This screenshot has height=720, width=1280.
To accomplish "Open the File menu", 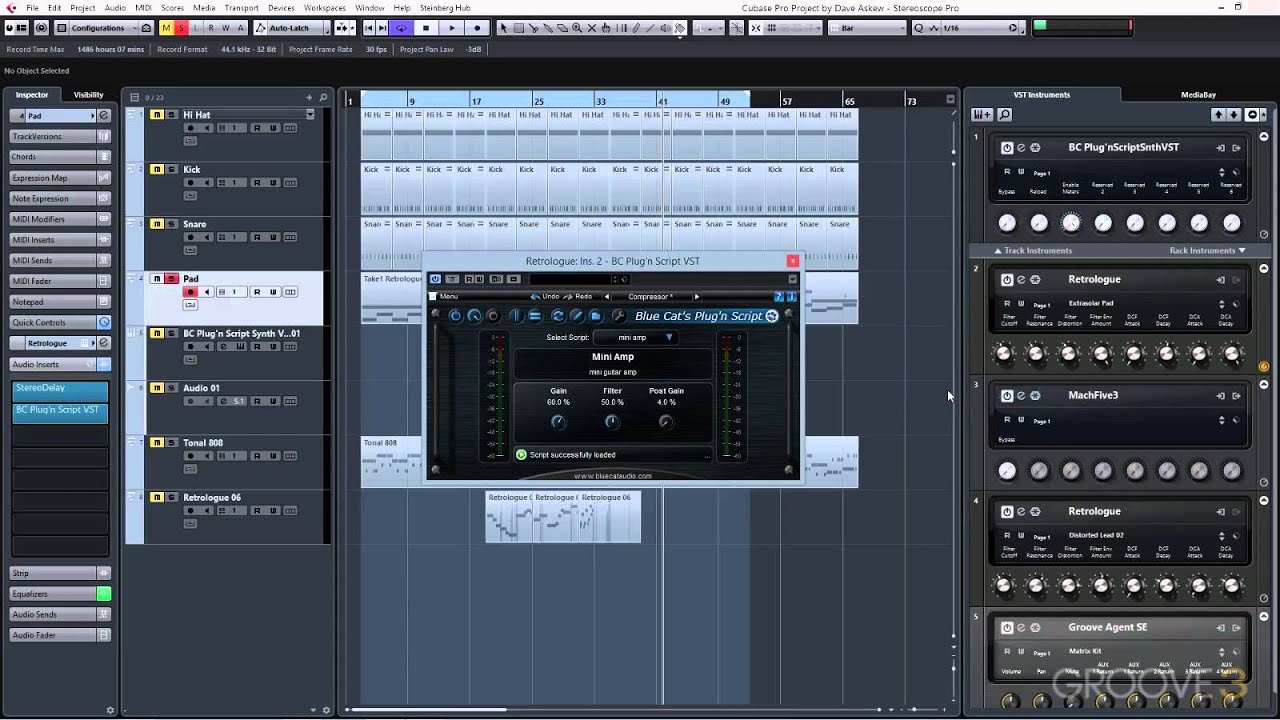I will [32, 8].
